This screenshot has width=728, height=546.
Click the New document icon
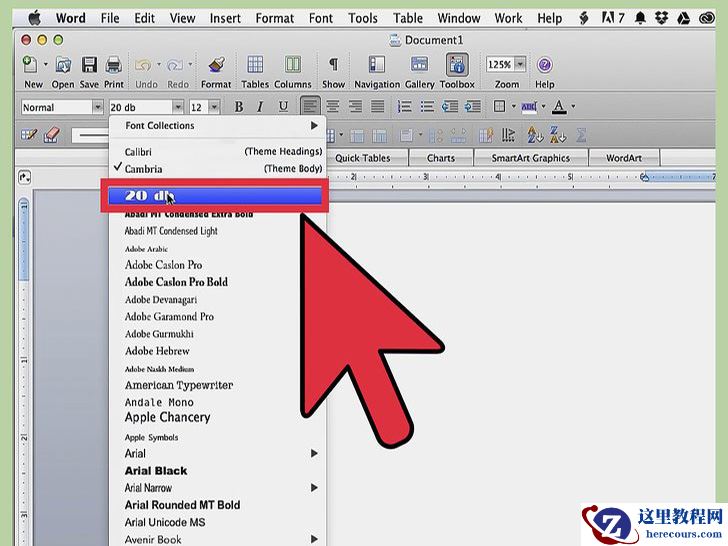pos(30,65)
